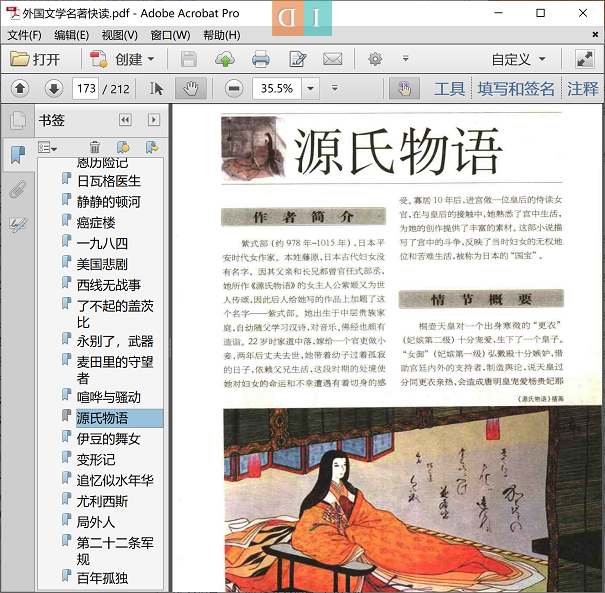Click the send email envelope icon
This screenshot has height=593, width=605.
[333, 59]
